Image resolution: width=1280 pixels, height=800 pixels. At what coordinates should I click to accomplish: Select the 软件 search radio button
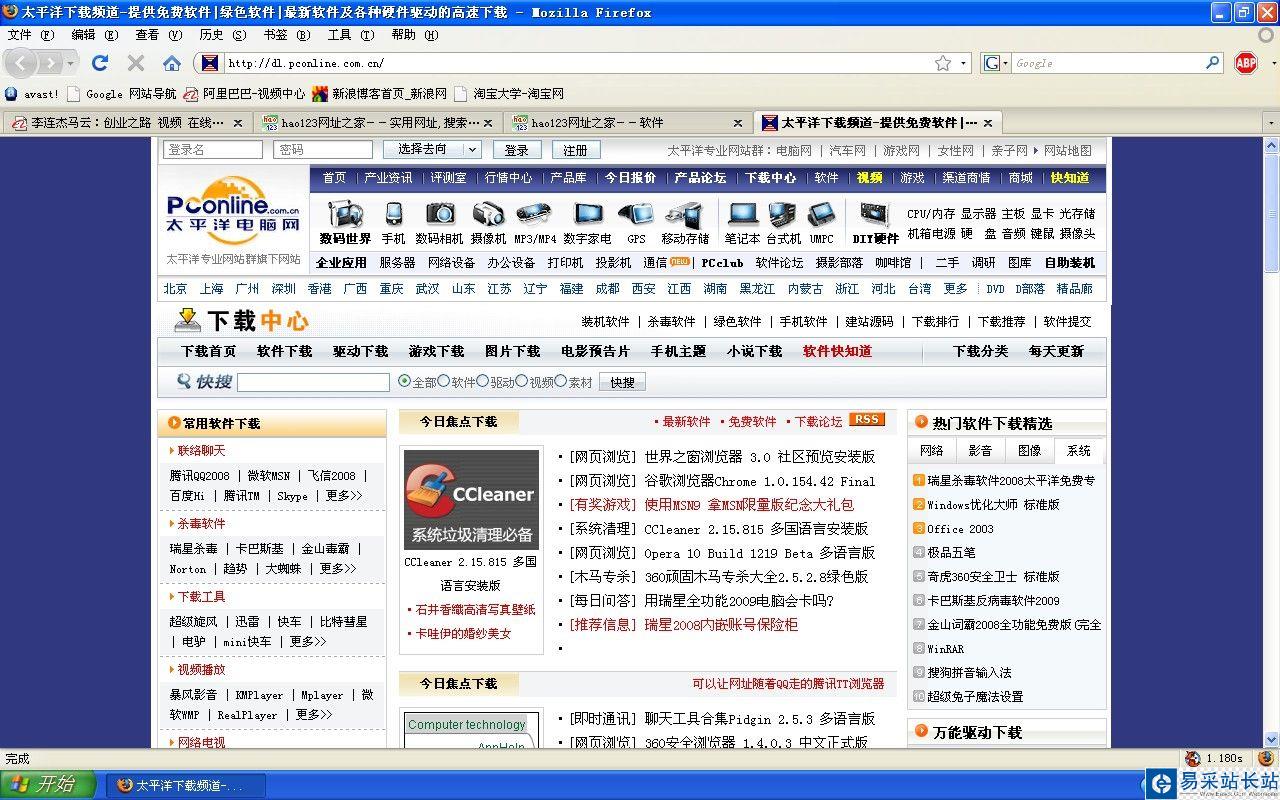[x=444, y=381]
